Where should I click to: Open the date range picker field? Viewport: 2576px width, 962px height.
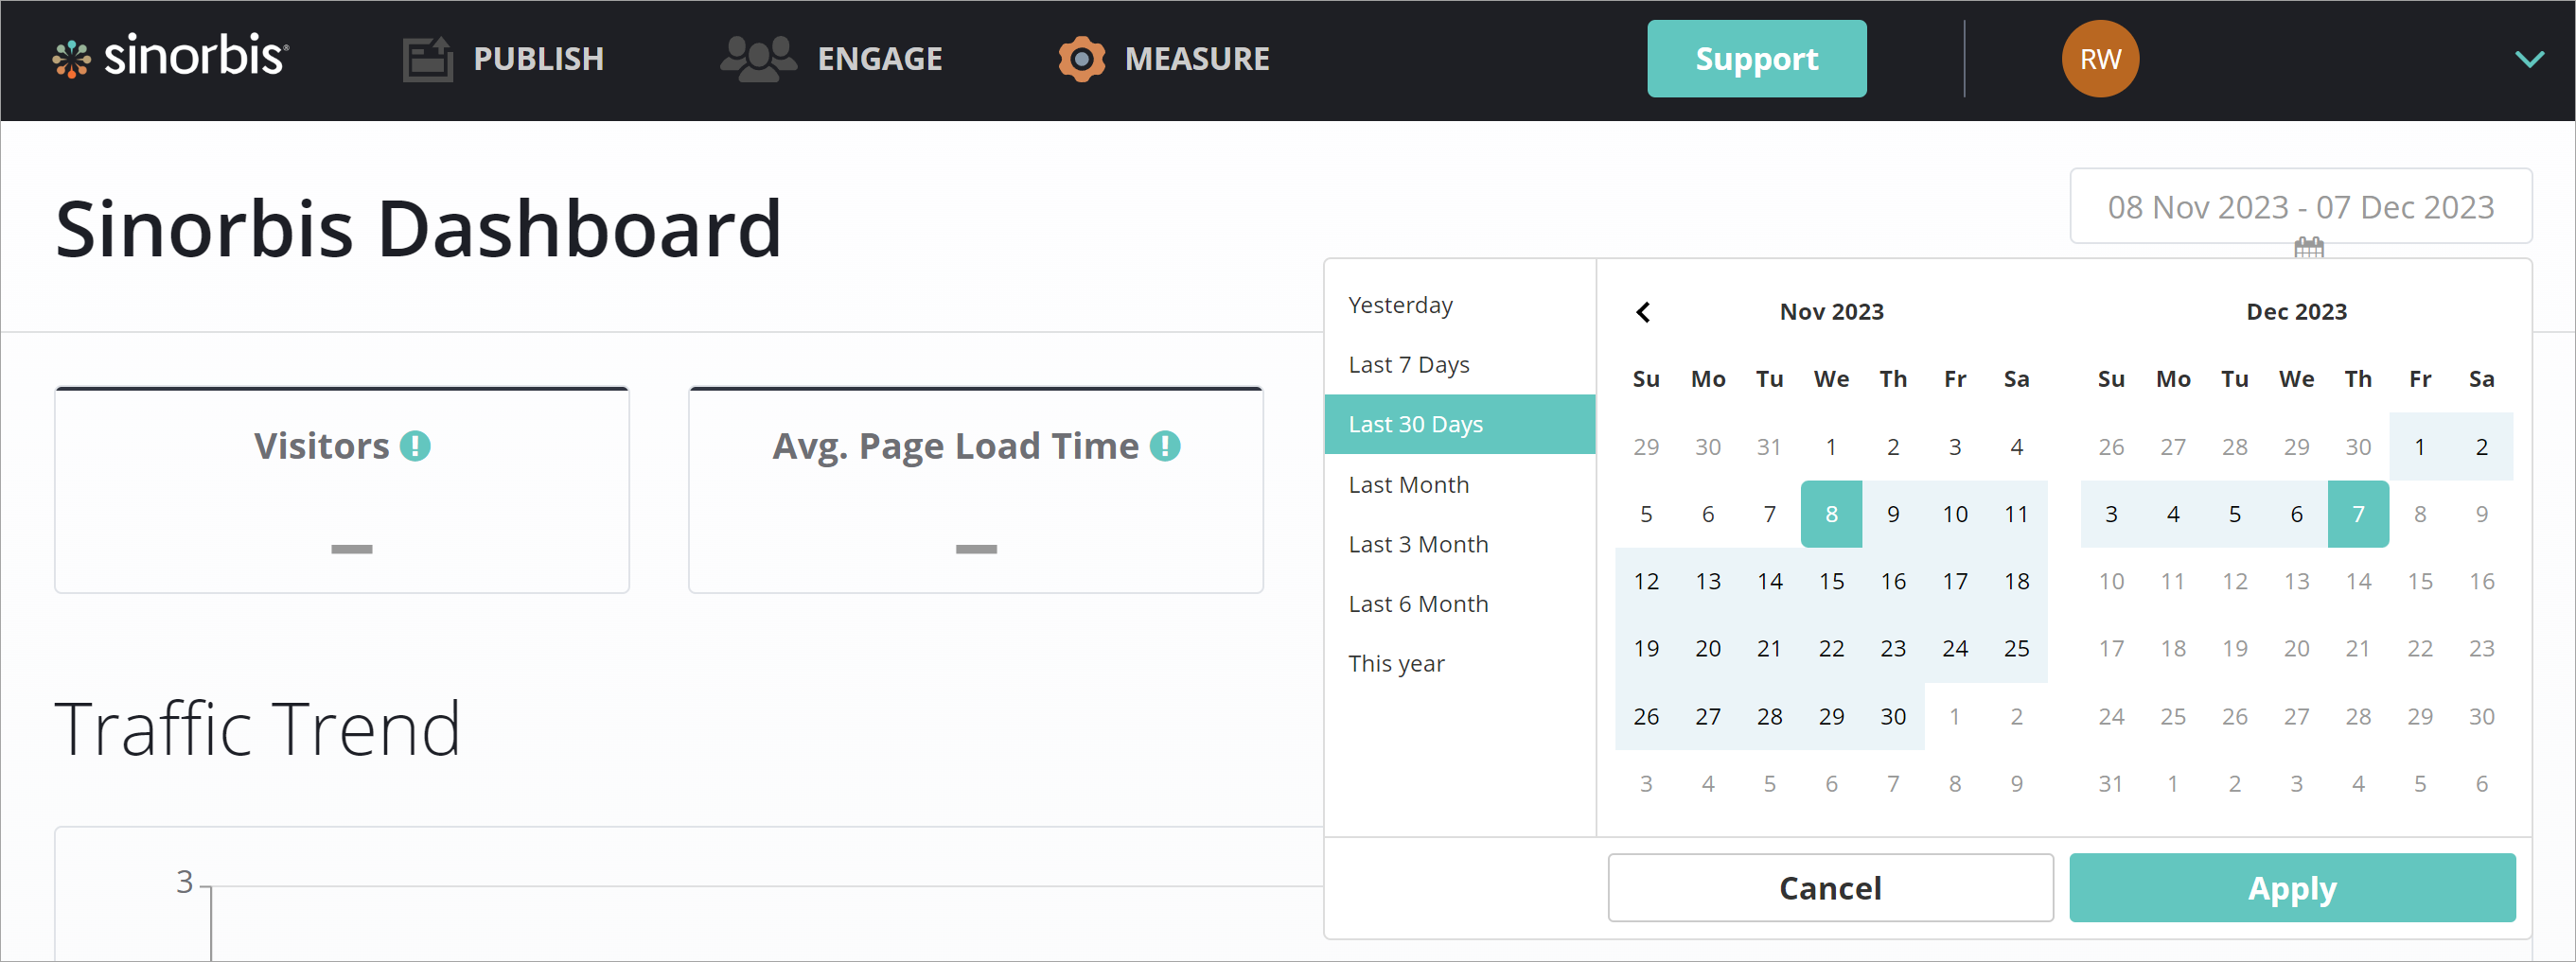pos(2300,207)
